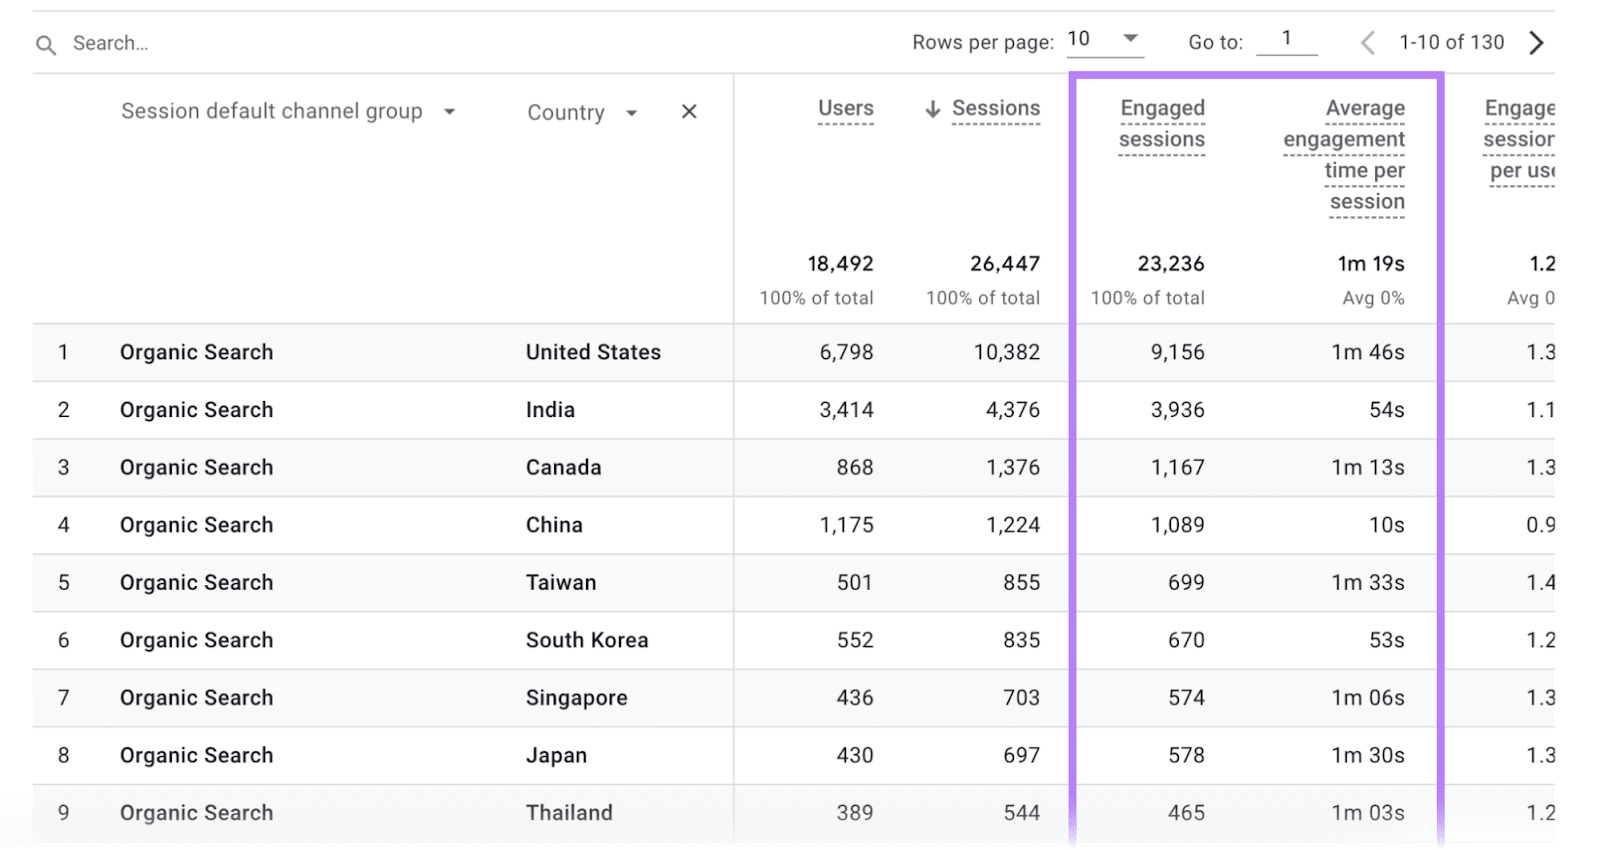Select the United States row

593,352
